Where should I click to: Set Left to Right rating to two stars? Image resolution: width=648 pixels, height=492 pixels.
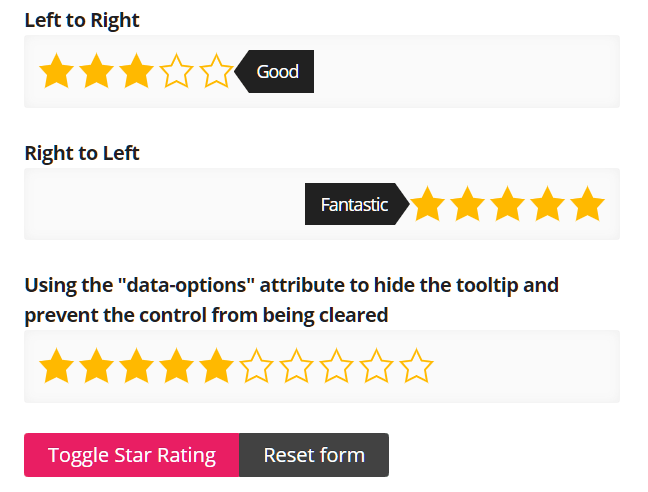click(x=96, y=71)
